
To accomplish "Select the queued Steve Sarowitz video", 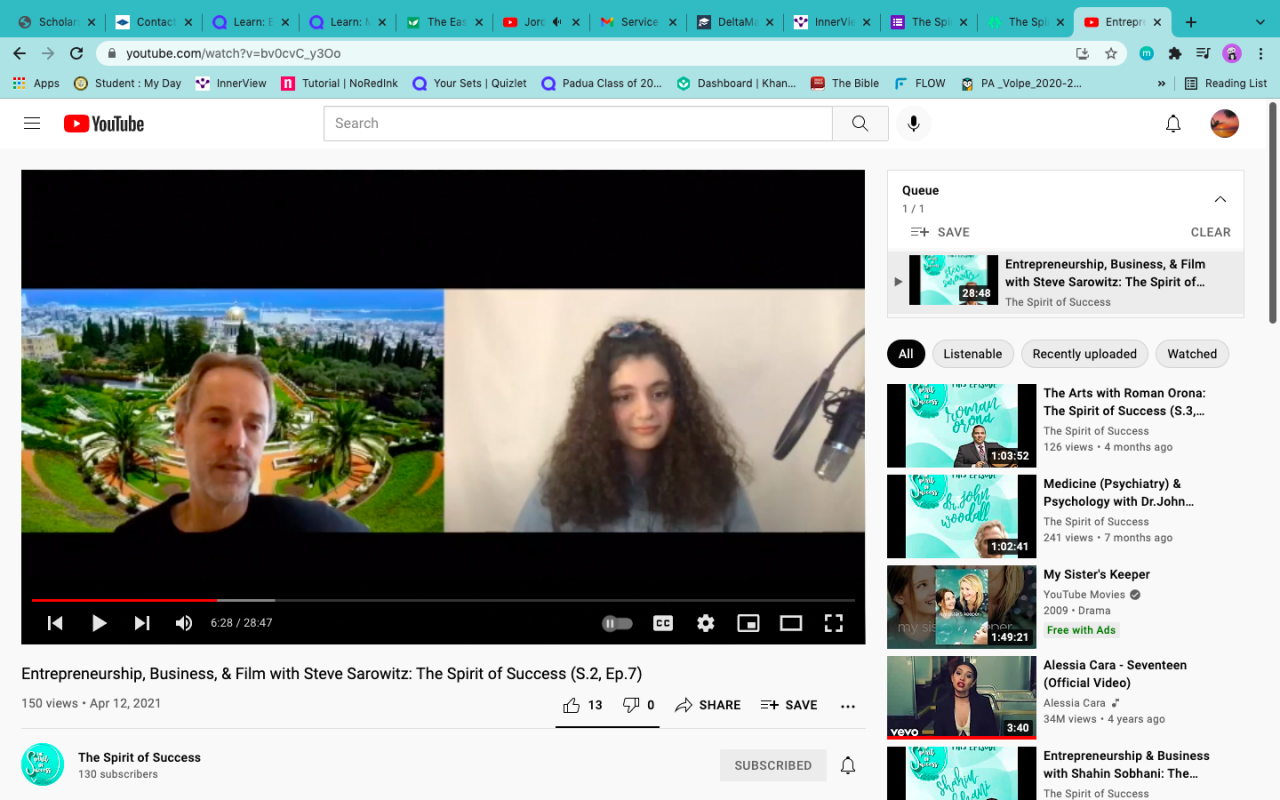I will click(x=1066, y=282).
